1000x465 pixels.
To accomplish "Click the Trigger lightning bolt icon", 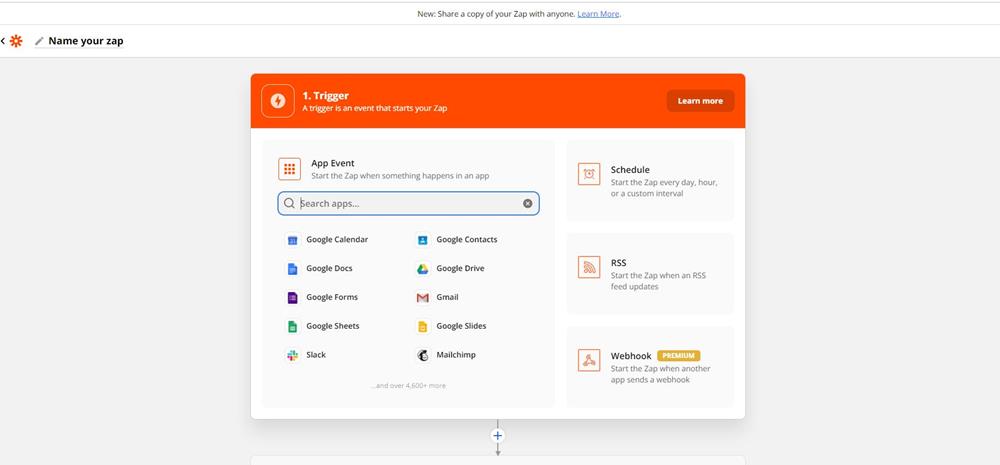I will [277, 101].
